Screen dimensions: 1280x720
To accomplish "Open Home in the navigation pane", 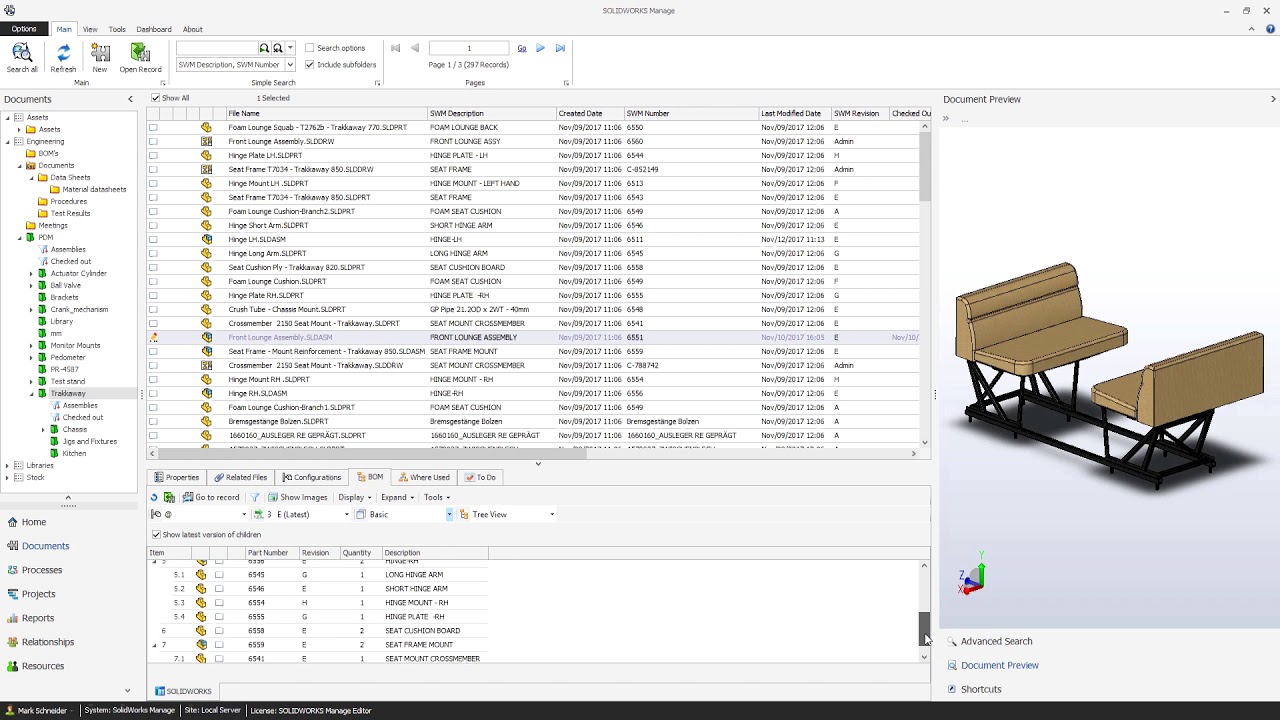I will point(34,522).
